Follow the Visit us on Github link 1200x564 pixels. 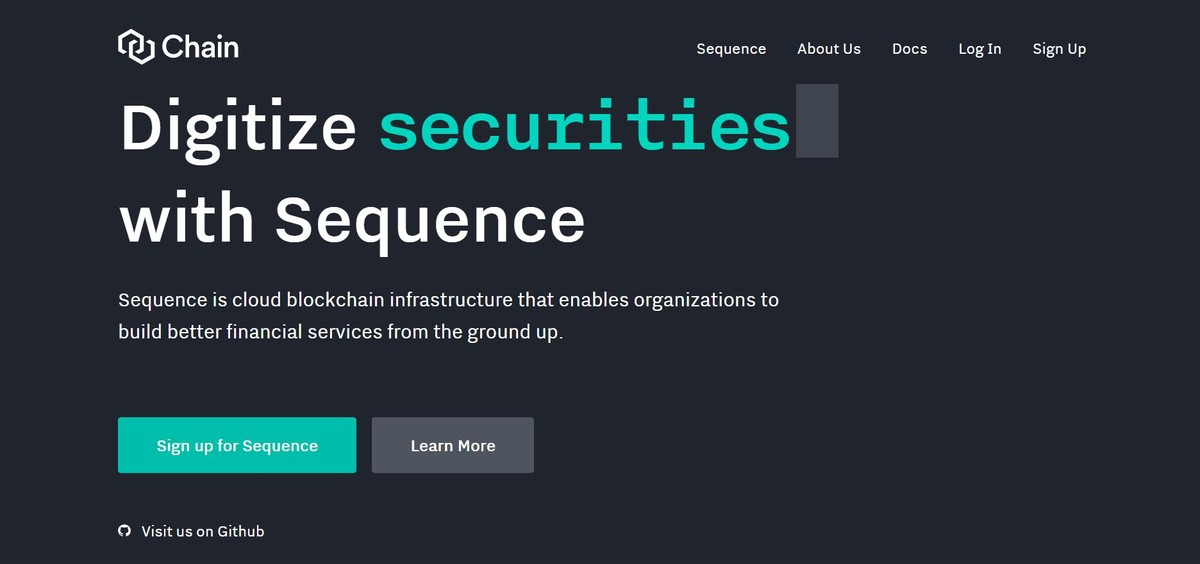click(203, 531)
